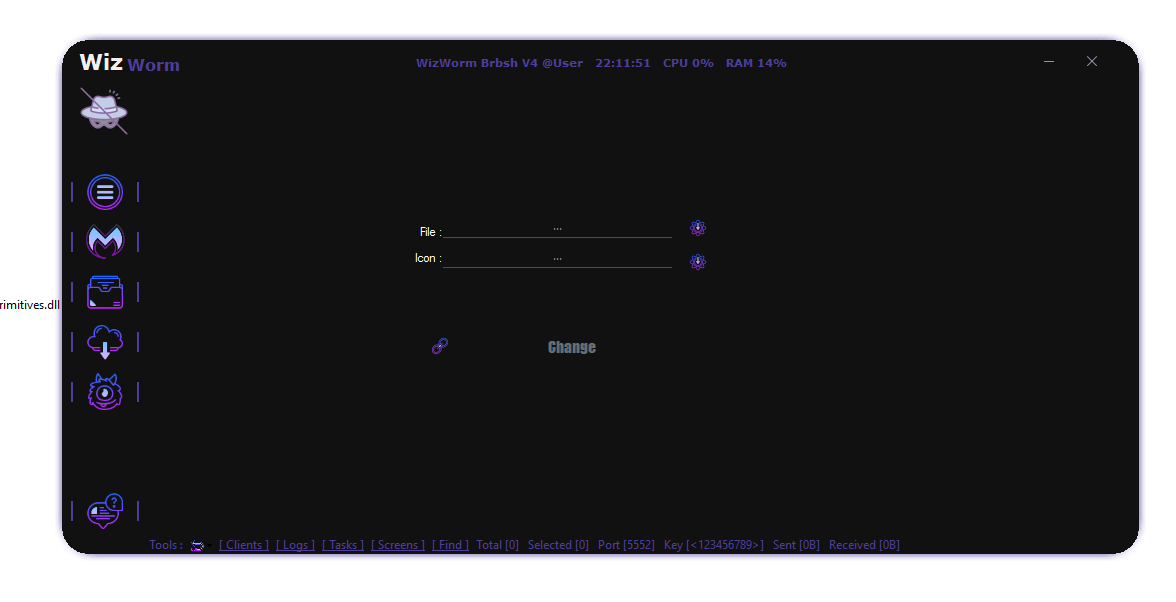The height and width of the screenshot is (602, 1176).
Task: Click the browse icon beside Icon field
Action: pyautogui.click(x=698, y=262)
